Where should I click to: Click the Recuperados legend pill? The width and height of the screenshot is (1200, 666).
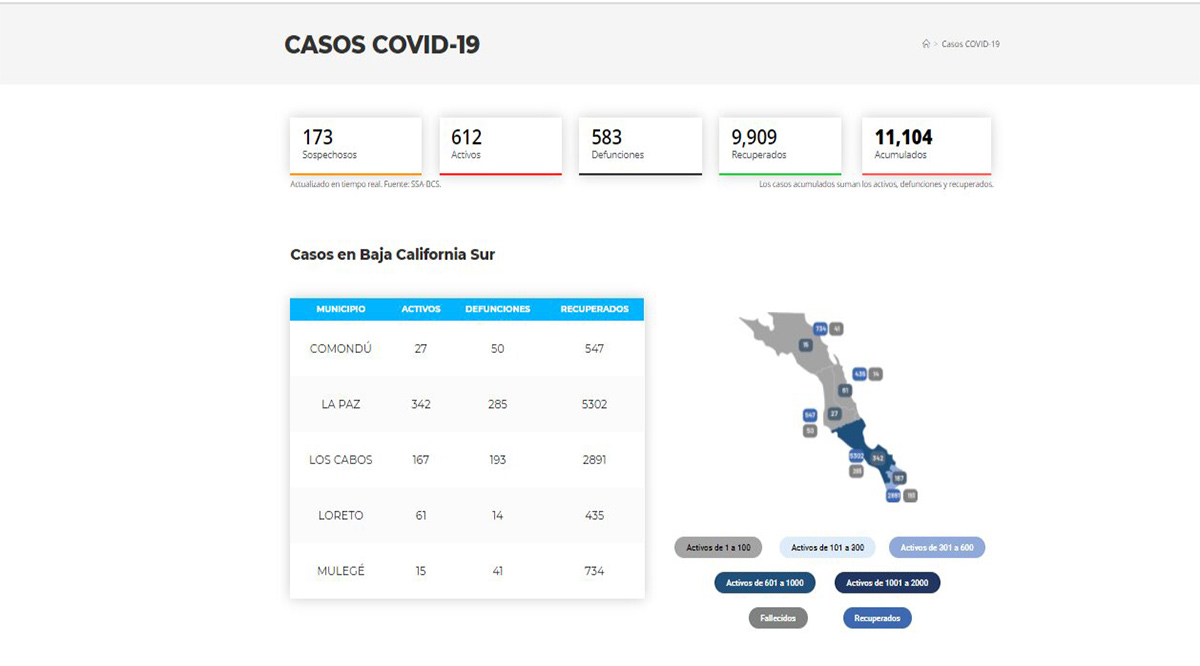pyautogui.click(x=877, y=618)
